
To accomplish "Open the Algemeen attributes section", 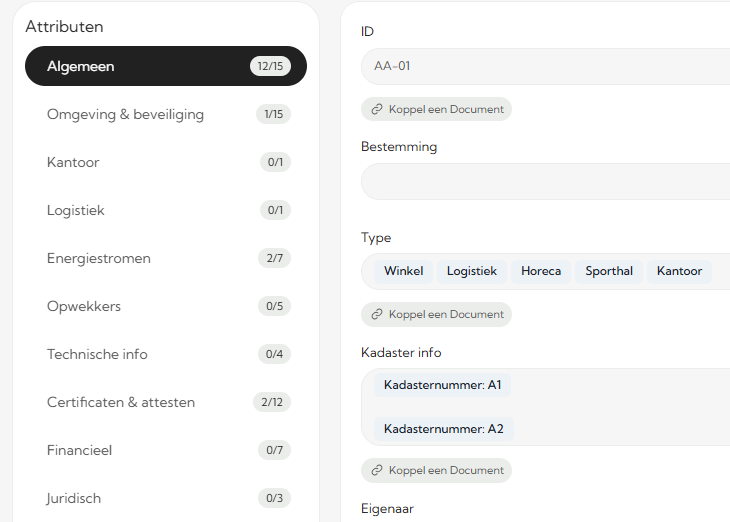I will [165, 67].
